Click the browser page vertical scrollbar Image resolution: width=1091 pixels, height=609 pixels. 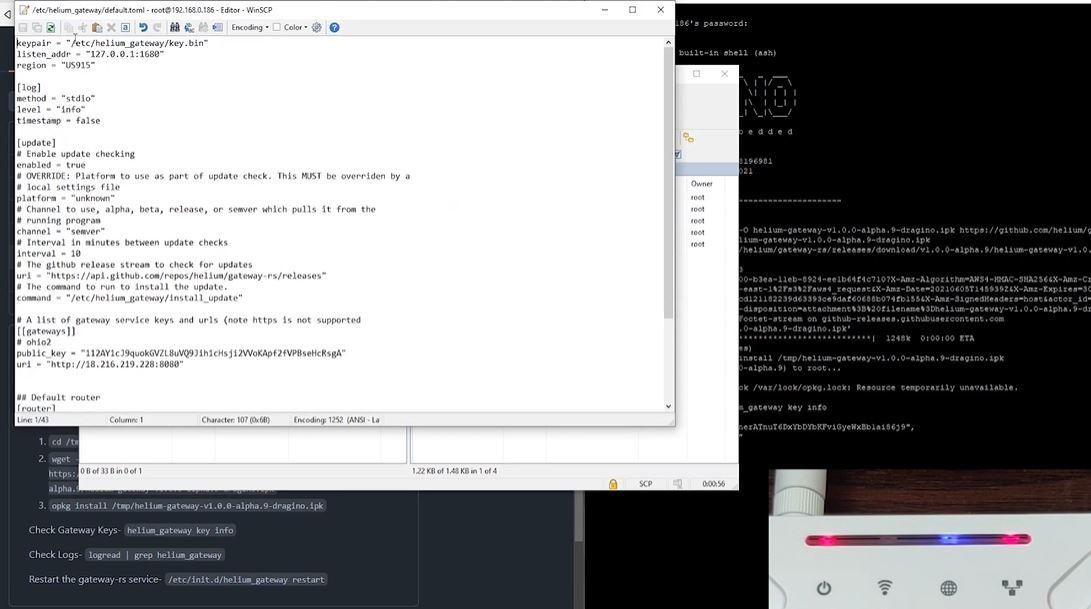pos(579,517)
